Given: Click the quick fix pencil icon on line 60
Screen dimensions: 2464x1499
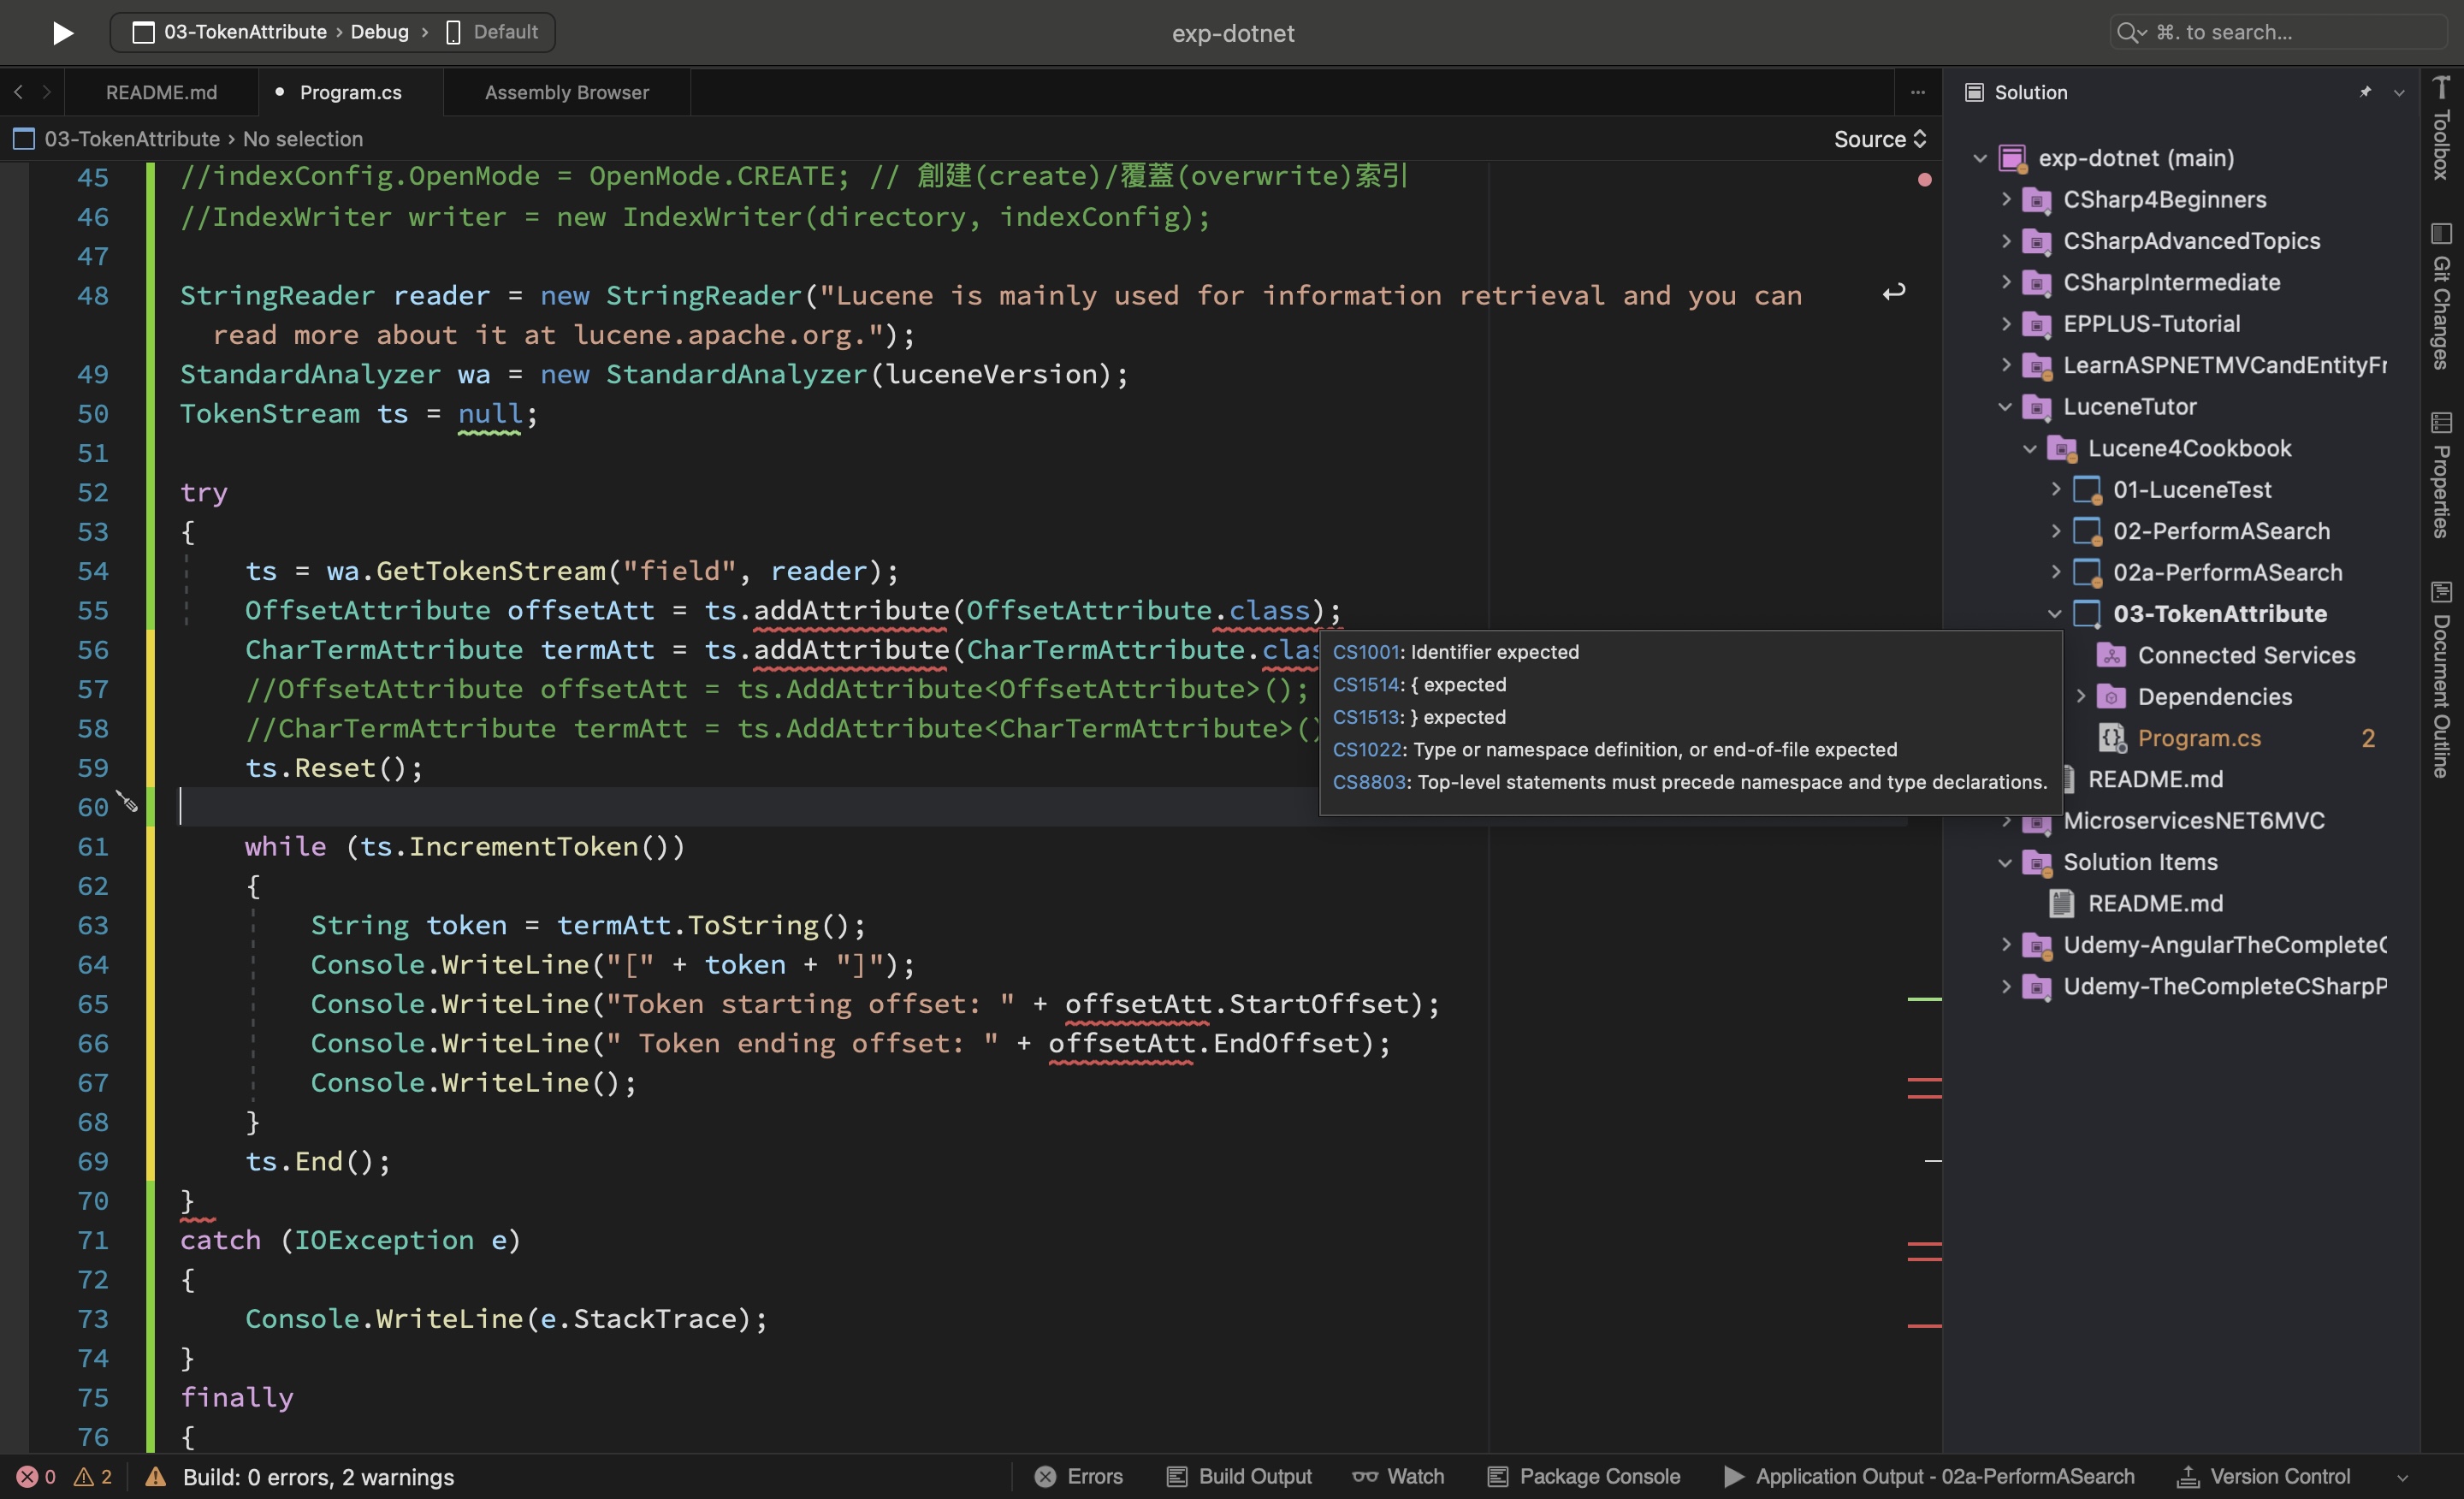Looking at the screenshot, I should tap(127, 802).
